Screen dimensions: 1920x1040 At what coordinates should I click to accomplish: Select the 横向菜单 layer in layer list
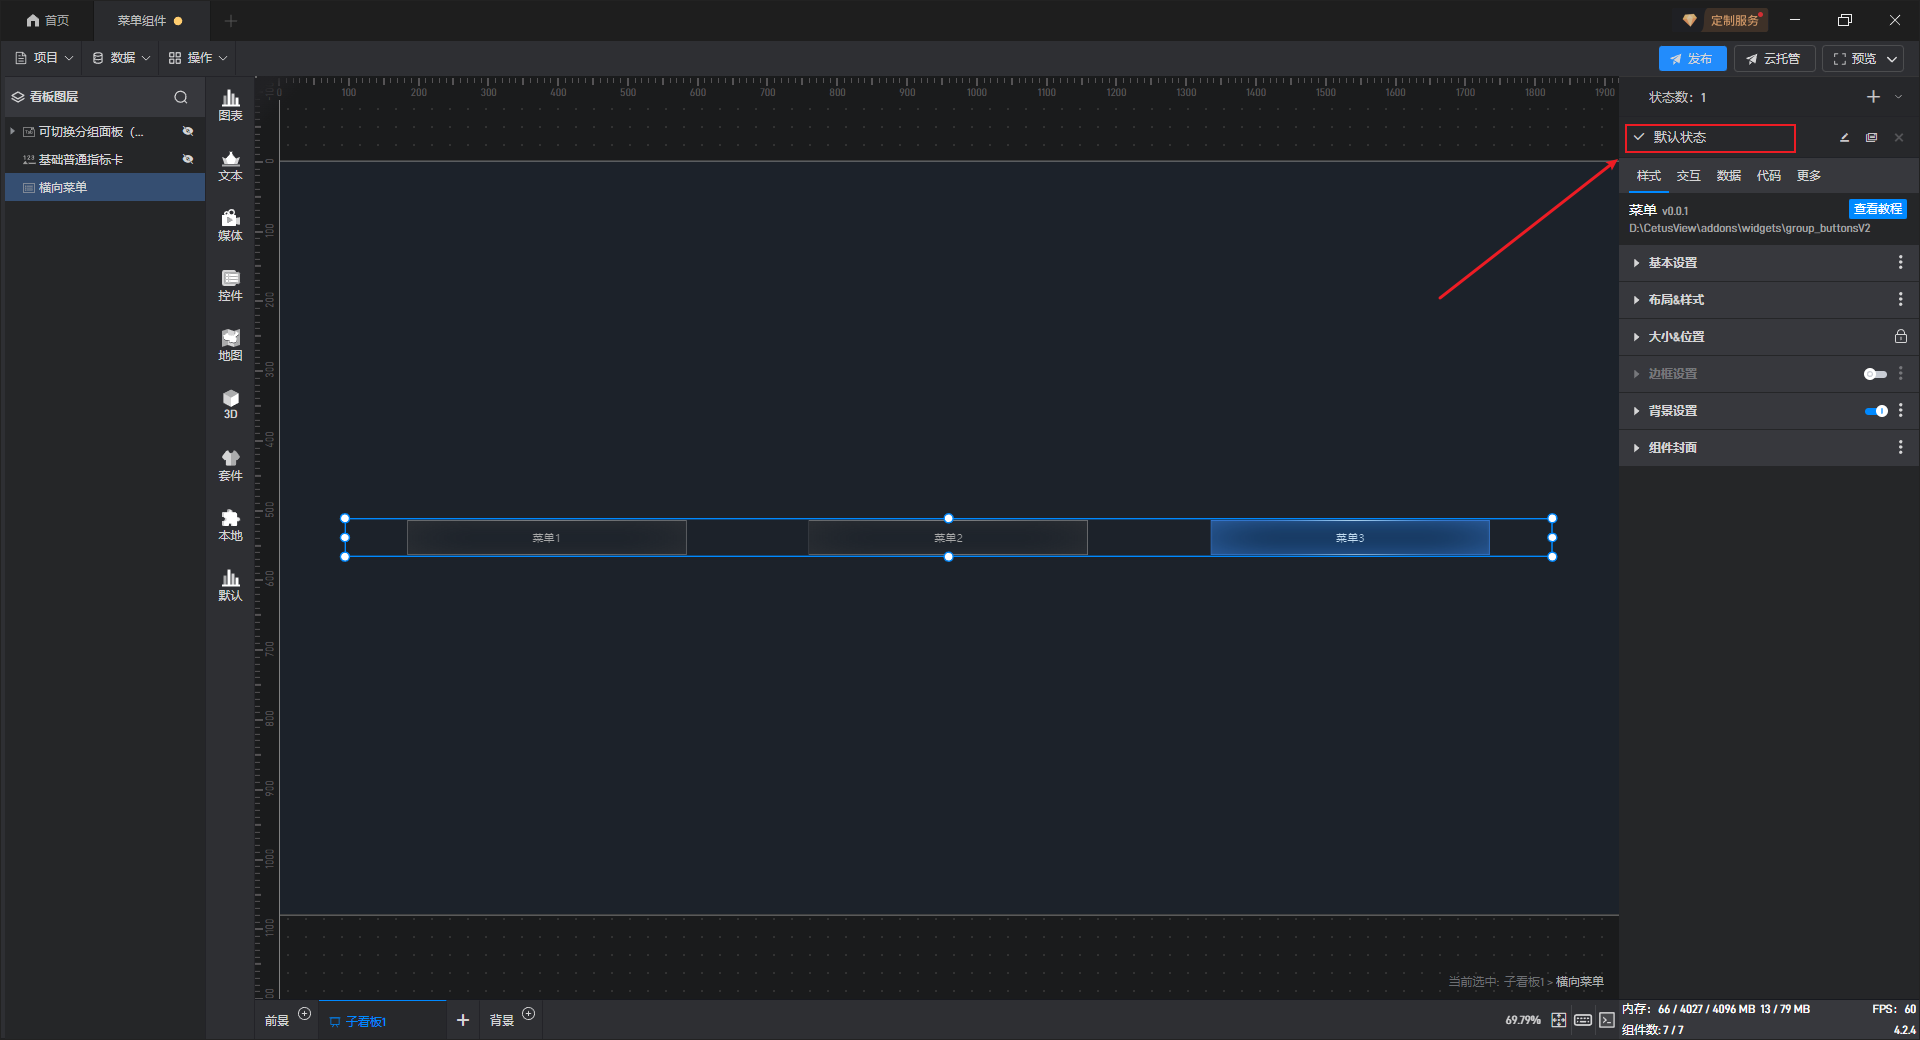pos(105,188)
